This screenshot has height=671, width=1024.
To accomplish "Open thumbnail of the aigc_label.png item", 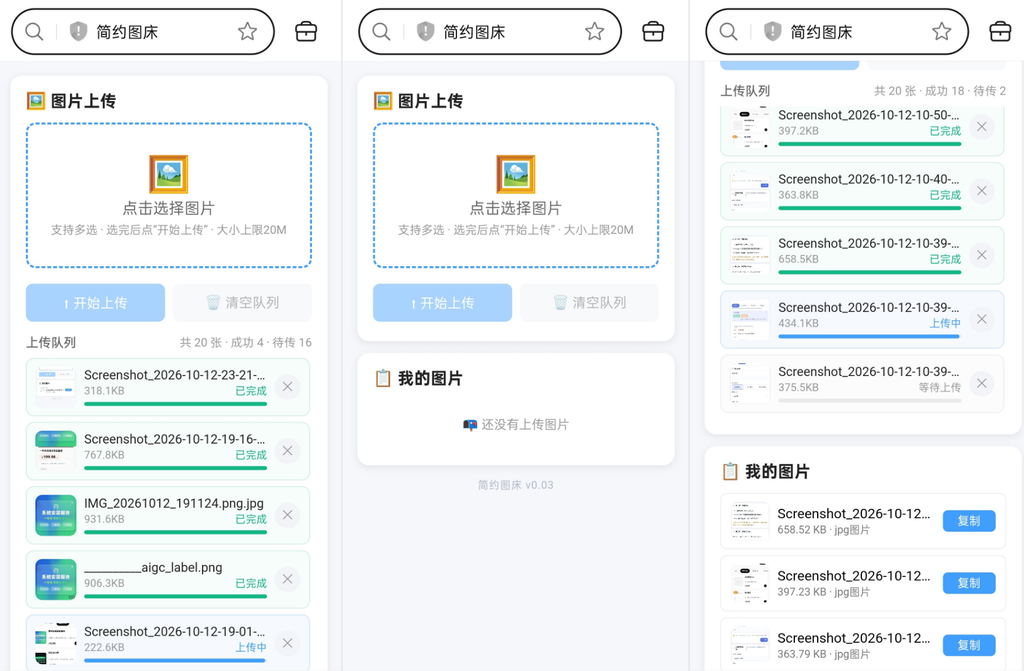I will (56, 579).
